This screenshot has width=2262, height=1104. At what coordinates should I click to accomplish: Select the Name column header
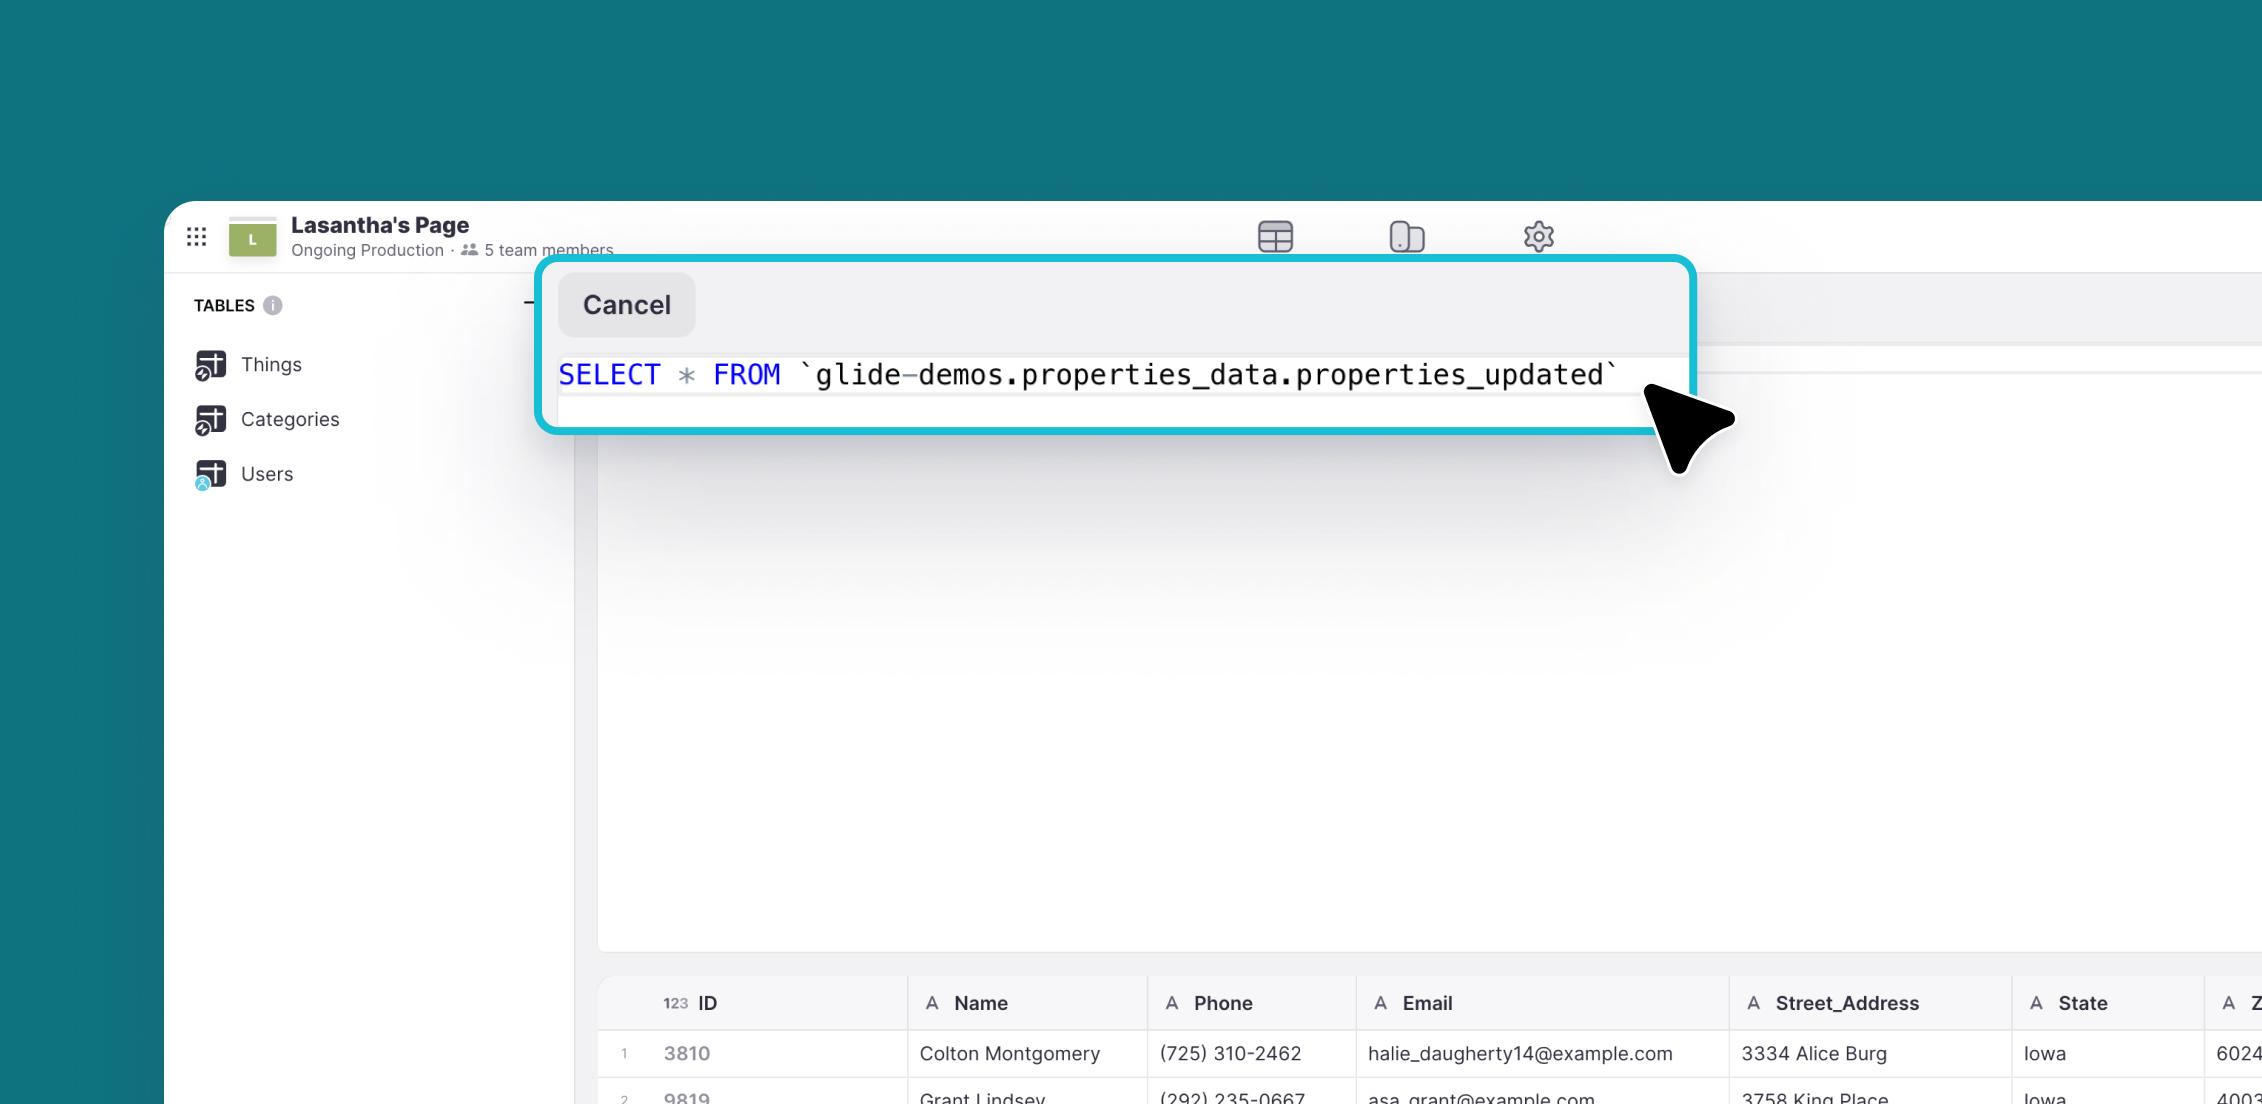[x=981, y=1002]
